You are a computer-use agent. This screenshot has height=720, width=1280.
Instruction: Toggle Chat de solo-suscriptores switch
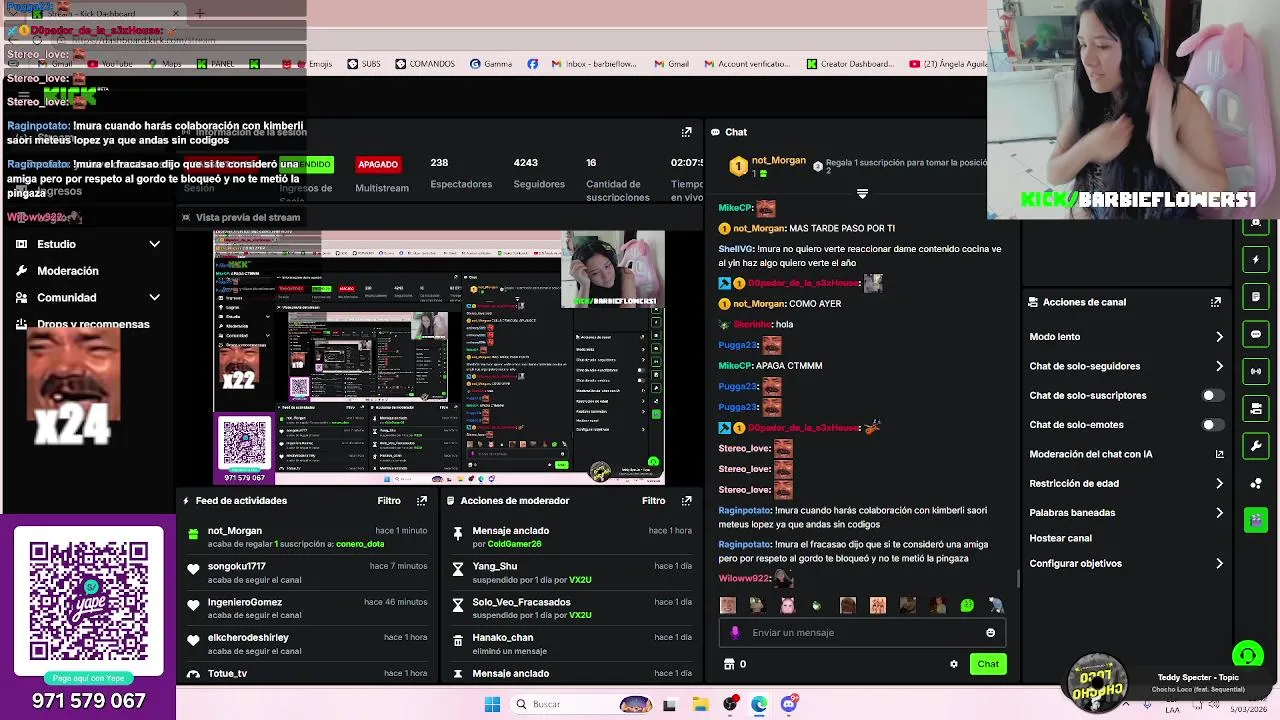click(1211, 396)
